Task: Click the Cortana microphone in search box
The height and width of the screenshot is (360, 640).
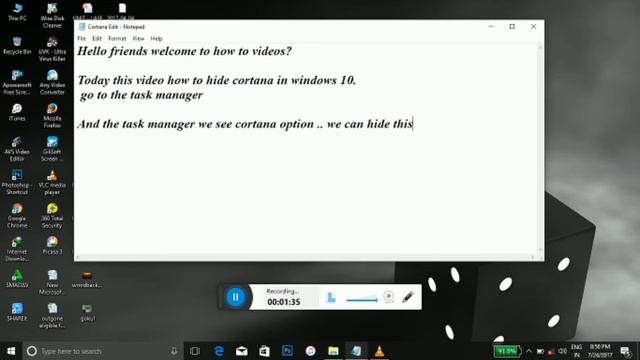Action: [x=174, y=351]
